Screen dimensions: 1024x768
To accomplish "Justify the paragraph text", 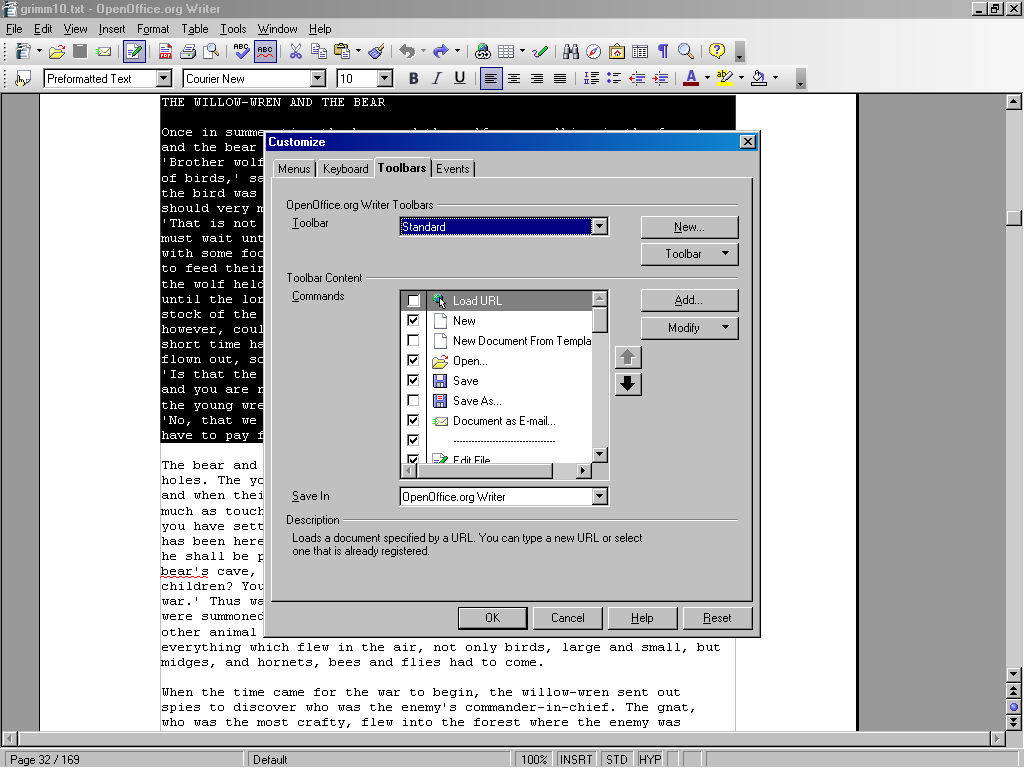I will pos(560,79).
